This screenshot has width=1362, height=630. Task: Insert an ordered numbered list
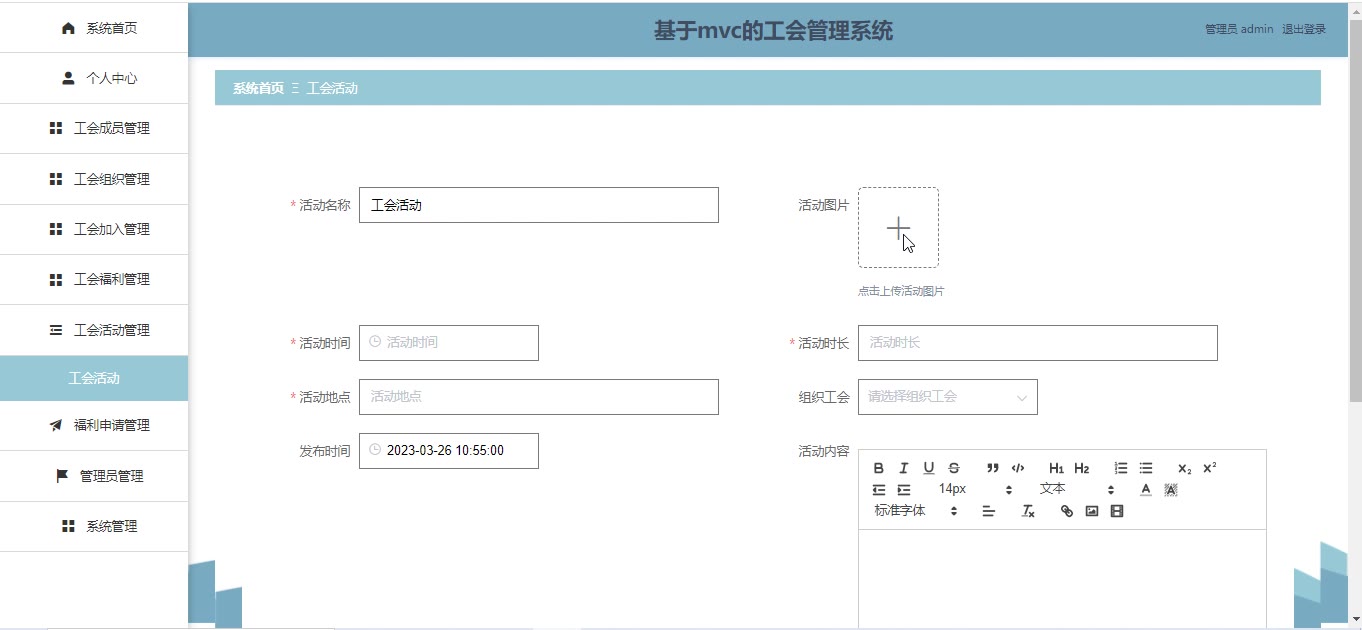click(x=1121, y=468)
